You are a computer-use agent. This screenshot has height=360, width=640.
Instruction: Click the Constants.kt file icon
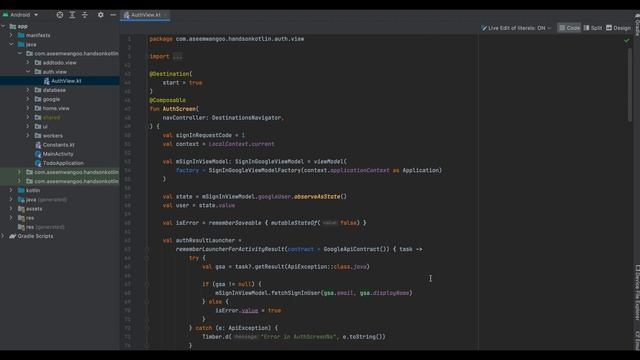click(38, 145)
